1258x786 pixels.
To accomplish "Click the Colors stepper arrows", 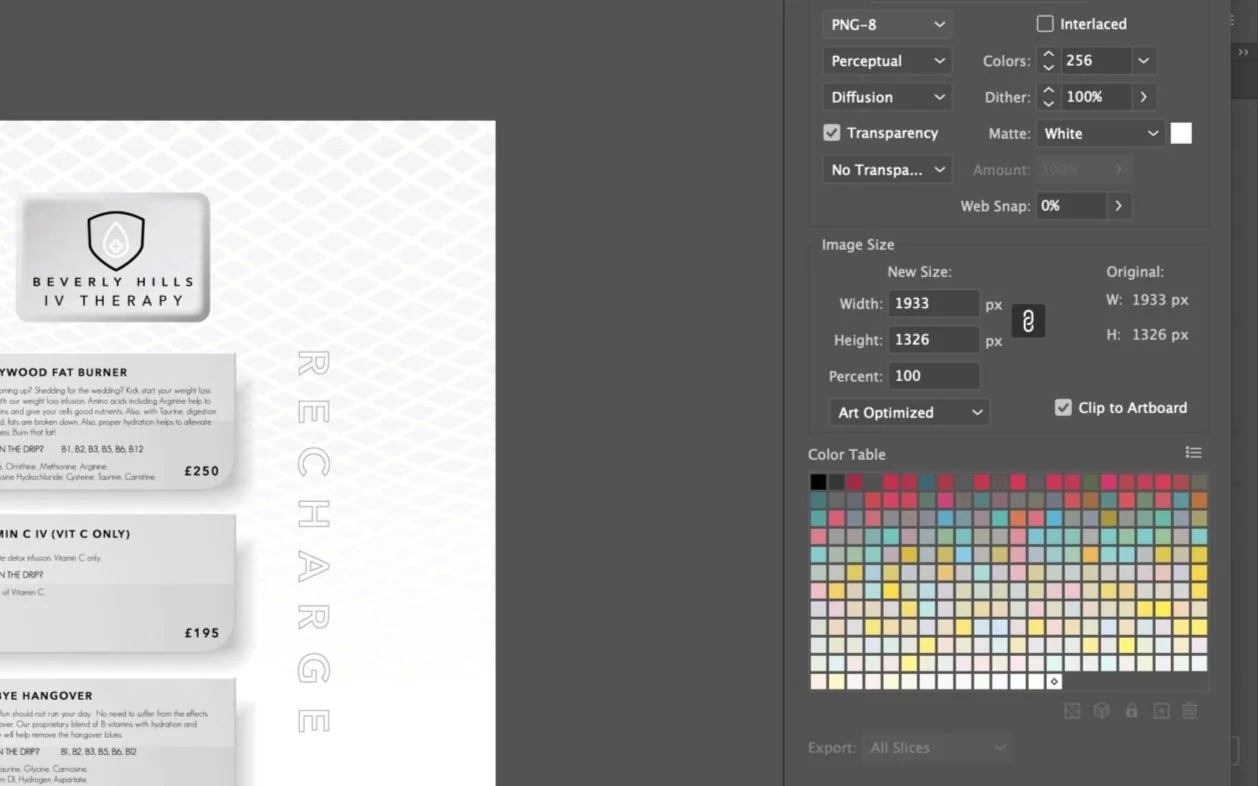I will [x=1048, y=61].
